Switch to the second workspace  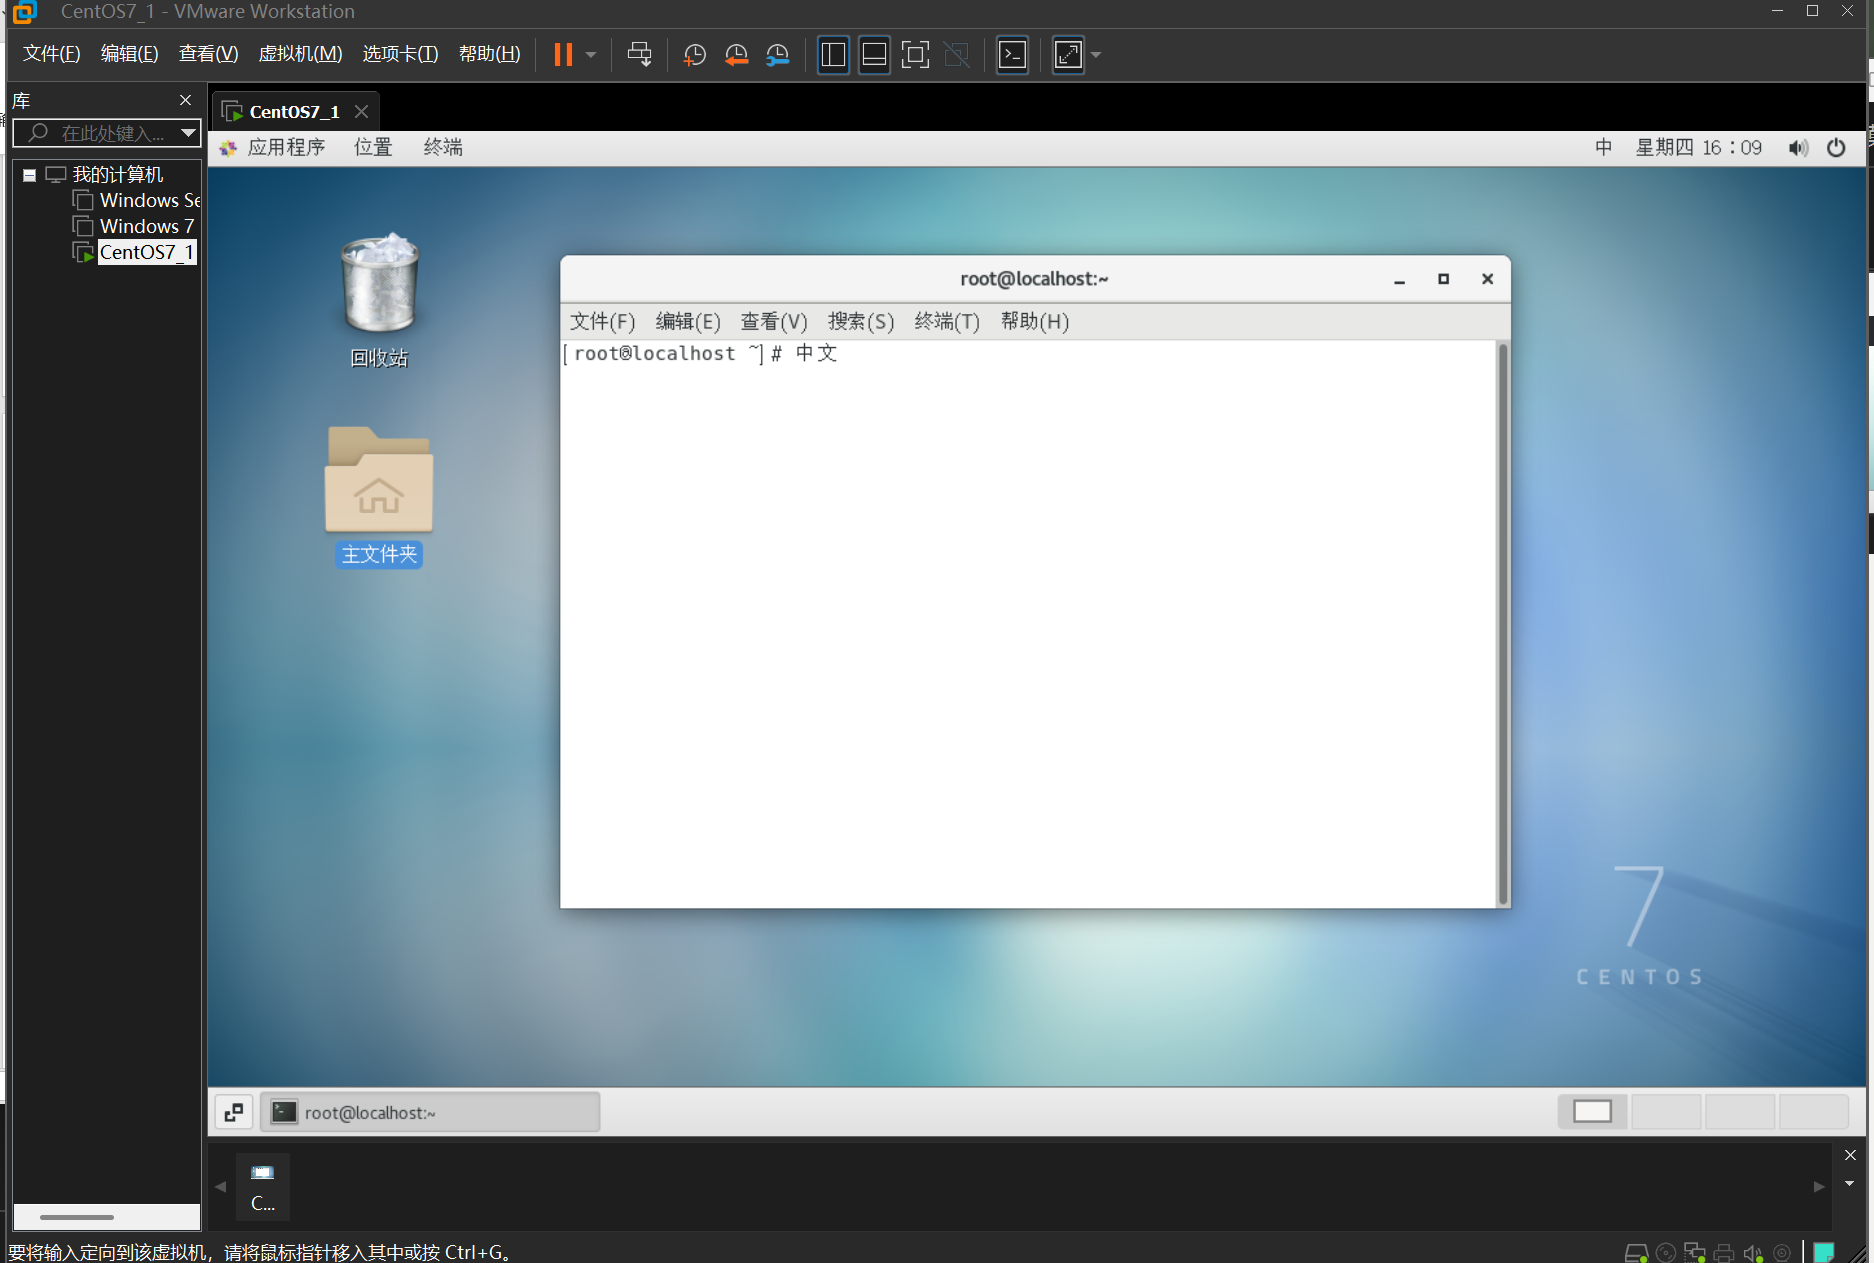coord(1666,1112)
